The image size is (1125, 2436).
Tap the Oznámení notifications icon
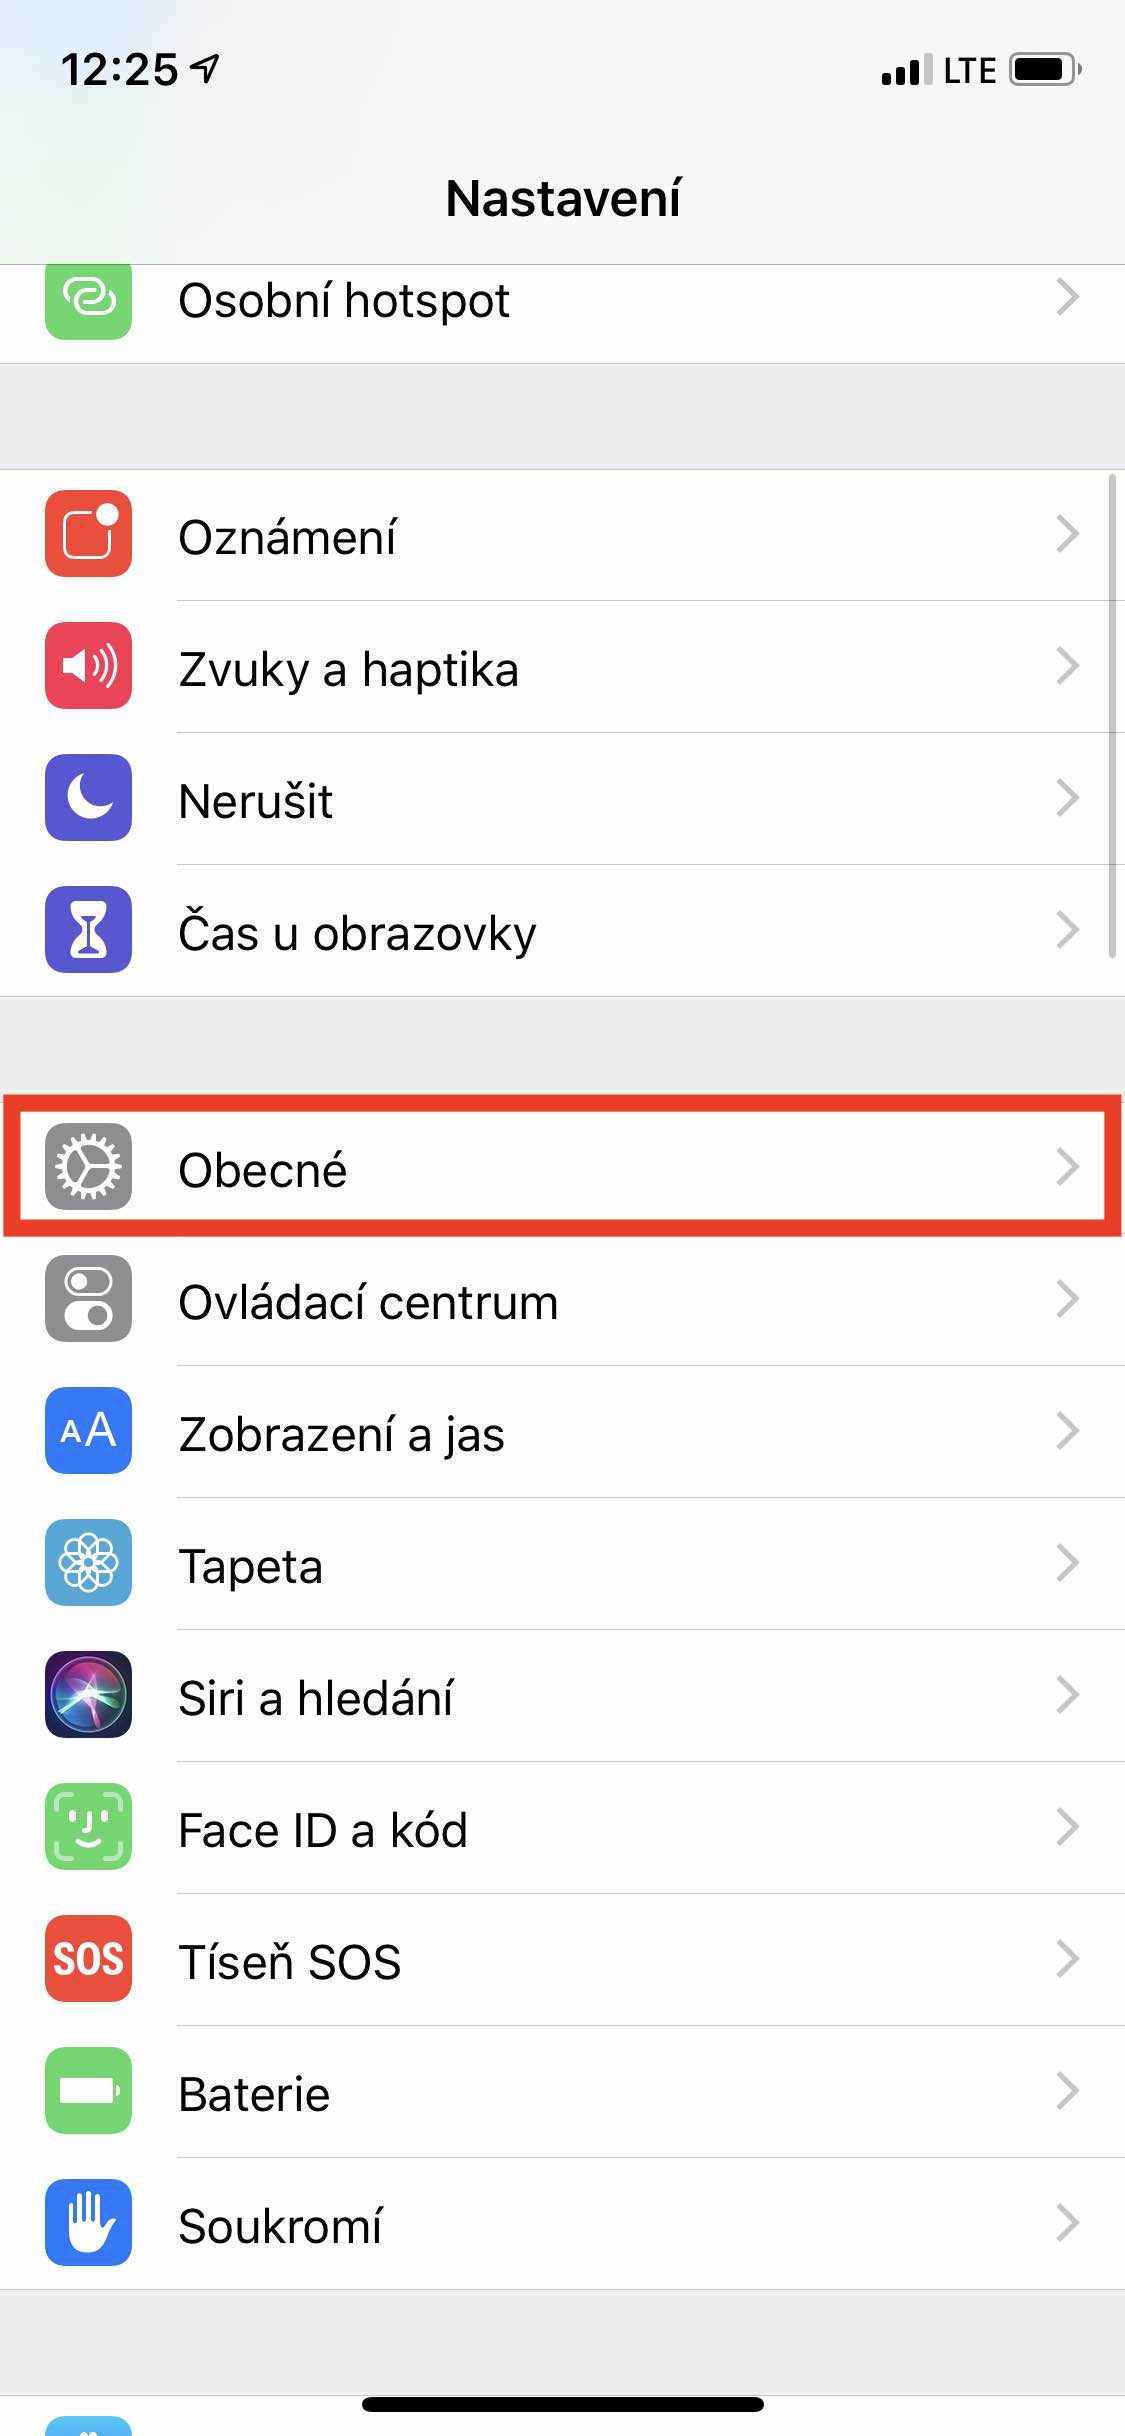(88, 533)
